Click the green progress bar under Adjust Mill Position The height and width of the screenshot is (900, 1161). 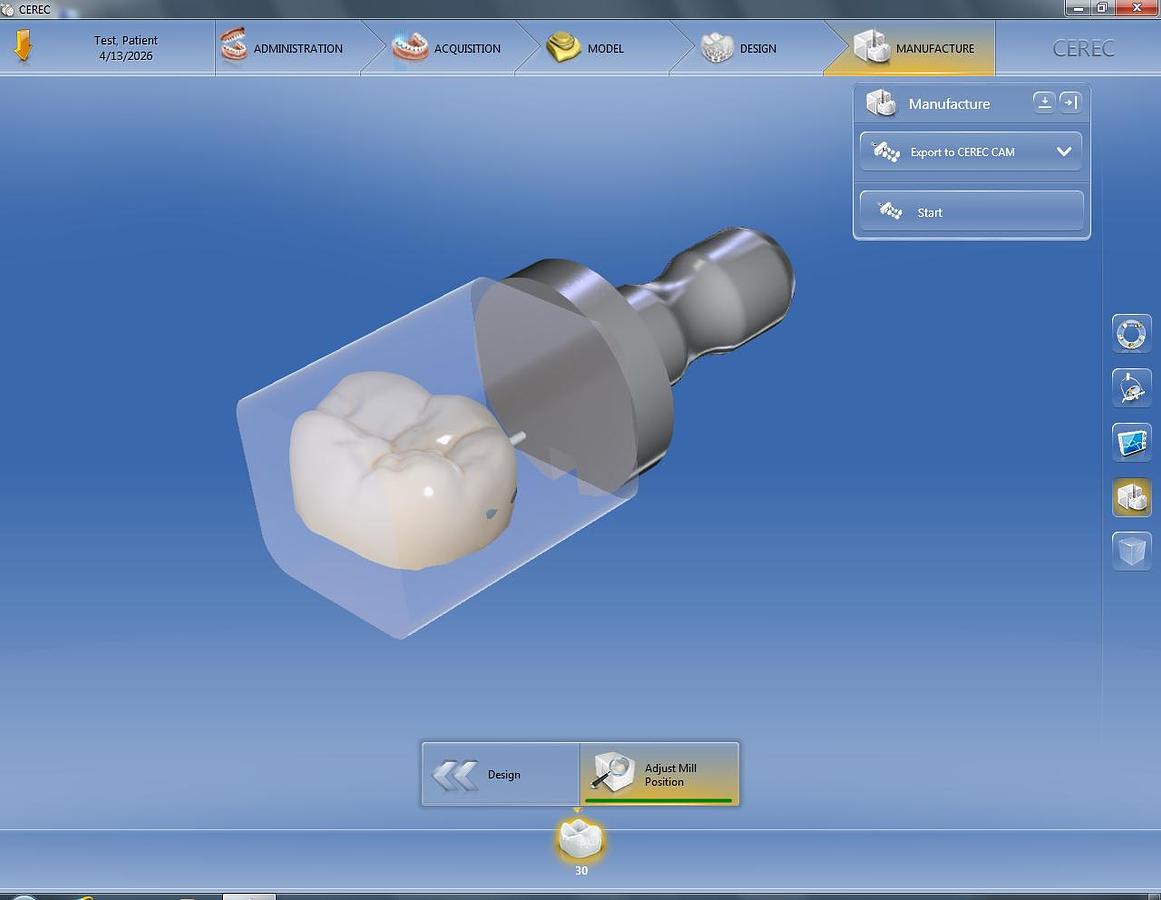[x=659, y=800]
